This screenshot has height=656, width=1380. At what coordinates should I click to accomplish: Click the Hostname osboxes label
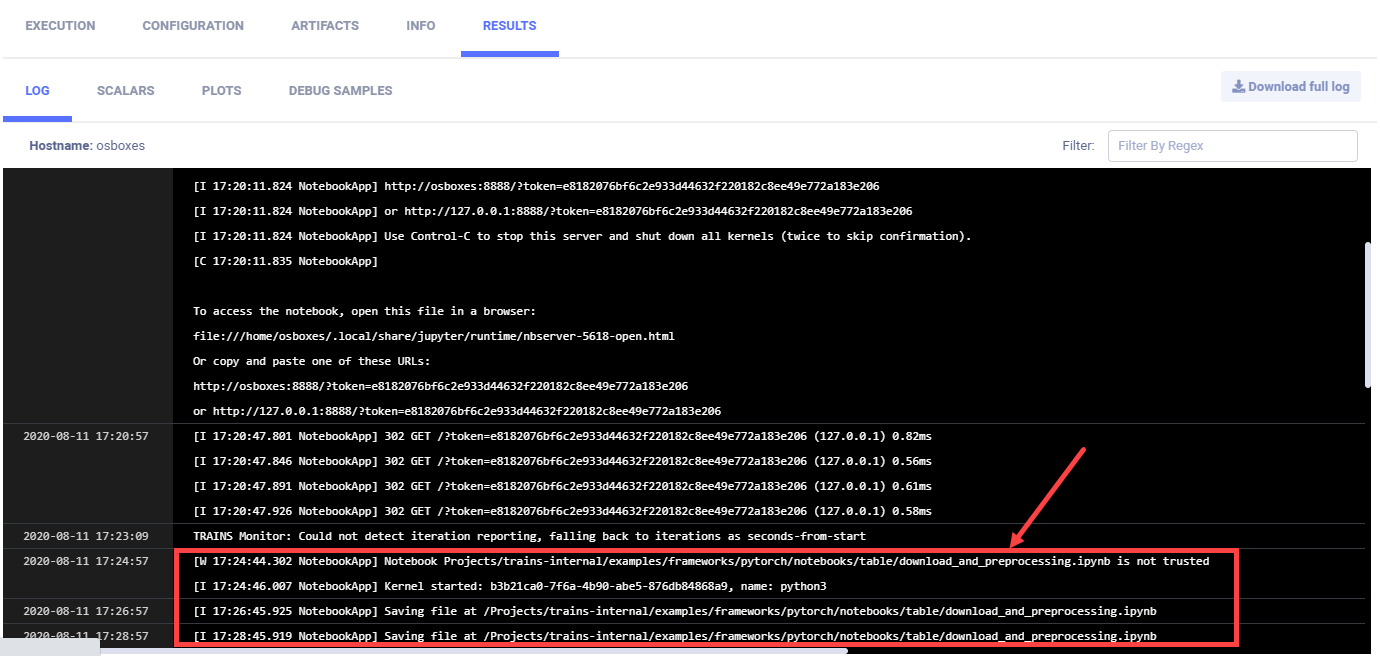click(87, 146)
